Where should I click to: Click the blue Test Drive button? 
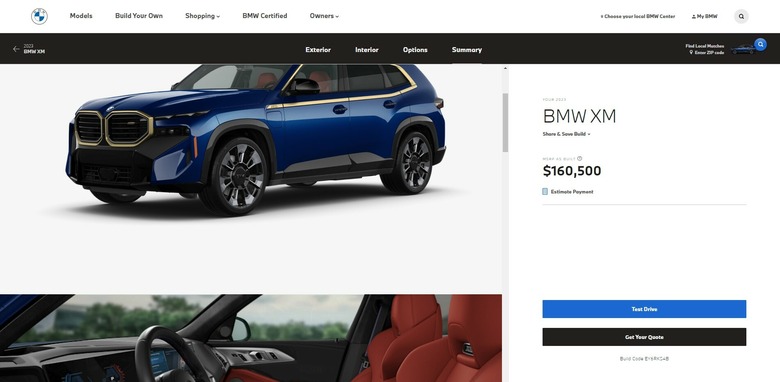[x=644, y=309]
